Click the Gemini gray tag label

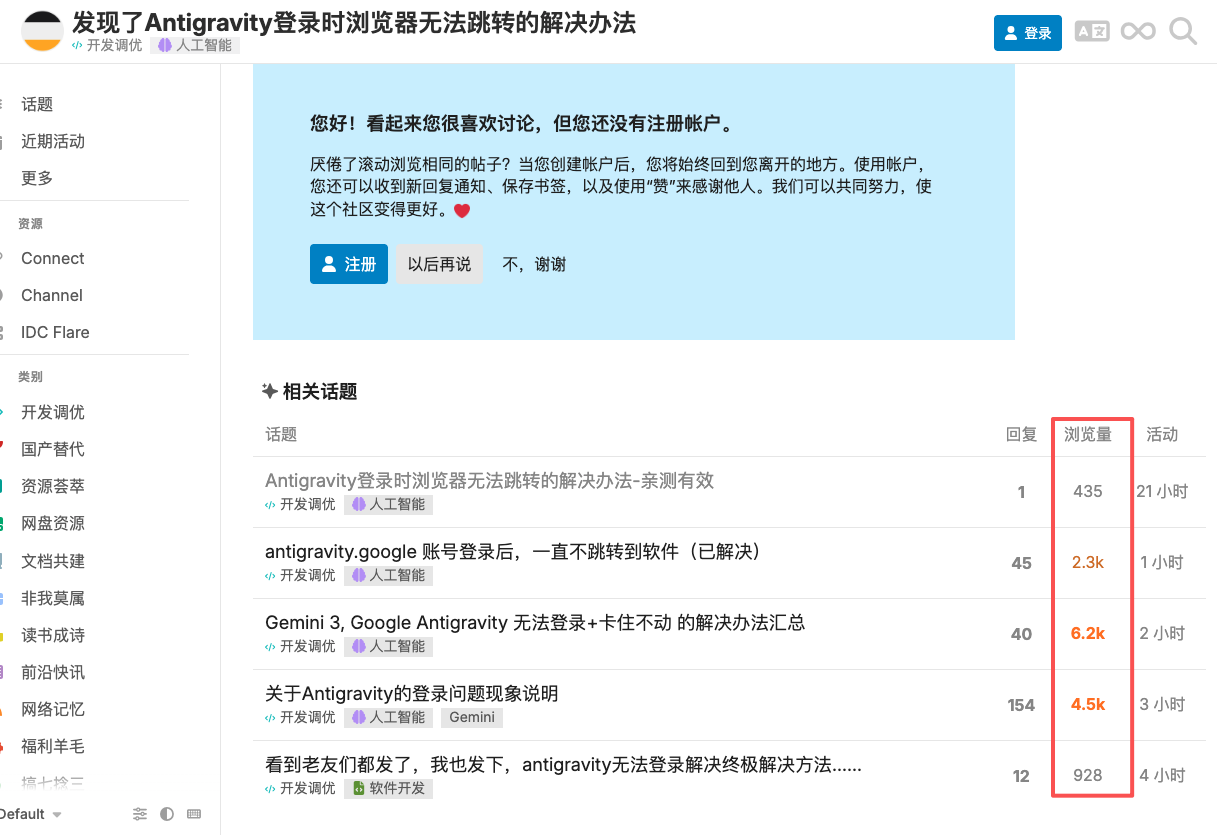click(x=471, y=717)
